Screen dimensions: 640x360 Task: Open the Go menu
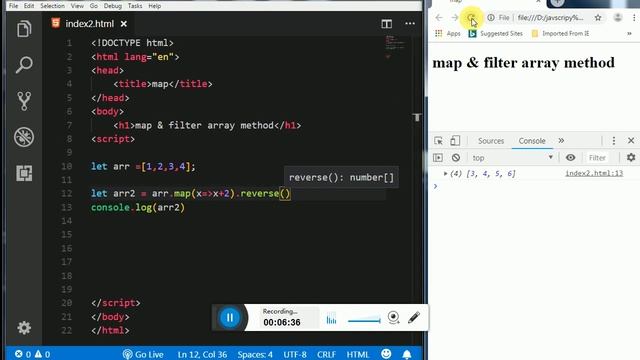pos(94,6)
